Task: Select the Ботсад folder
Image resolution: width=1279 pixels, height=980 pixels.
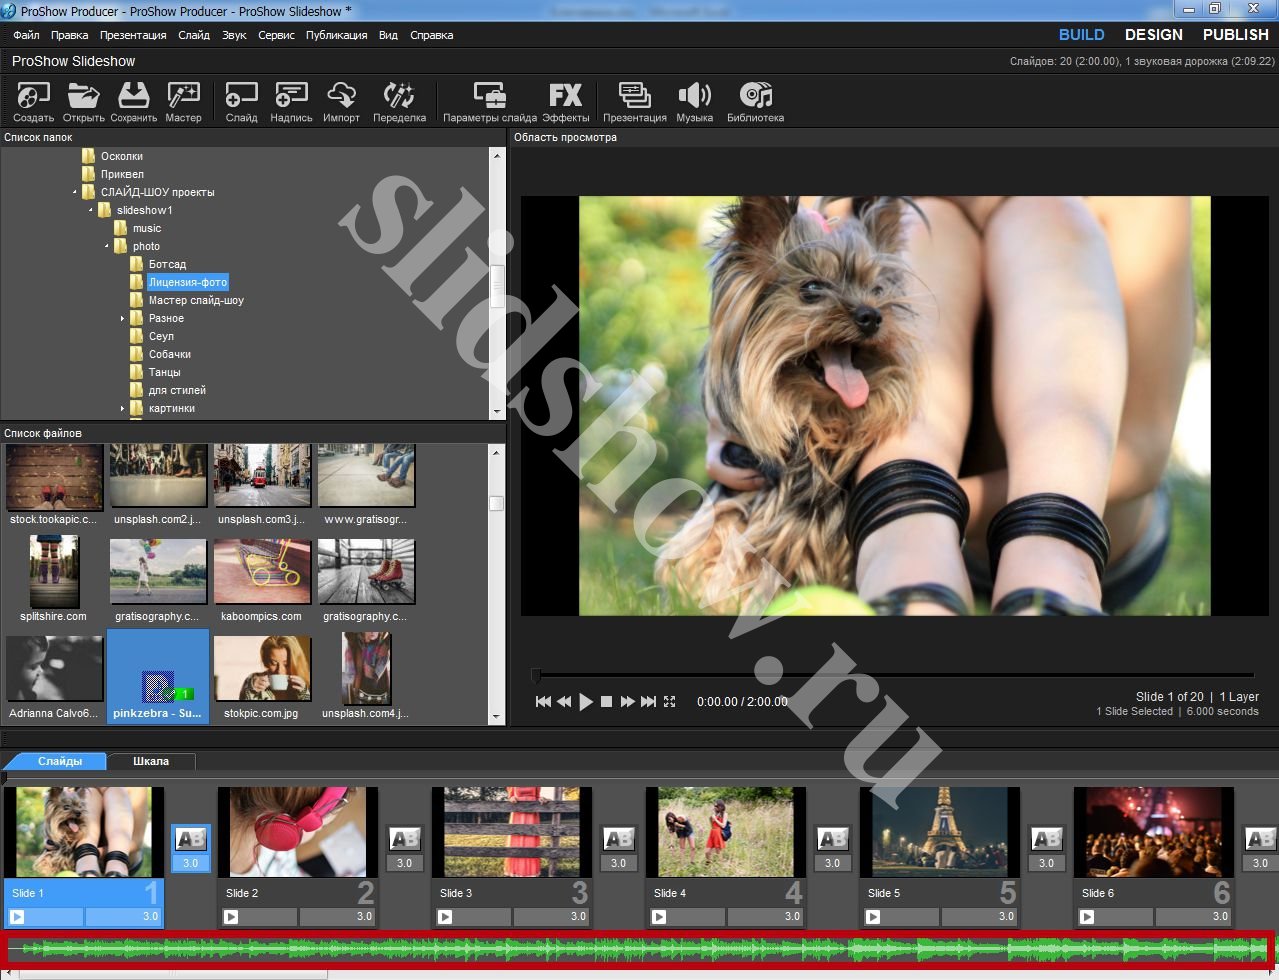Action: tap(167, 264)
